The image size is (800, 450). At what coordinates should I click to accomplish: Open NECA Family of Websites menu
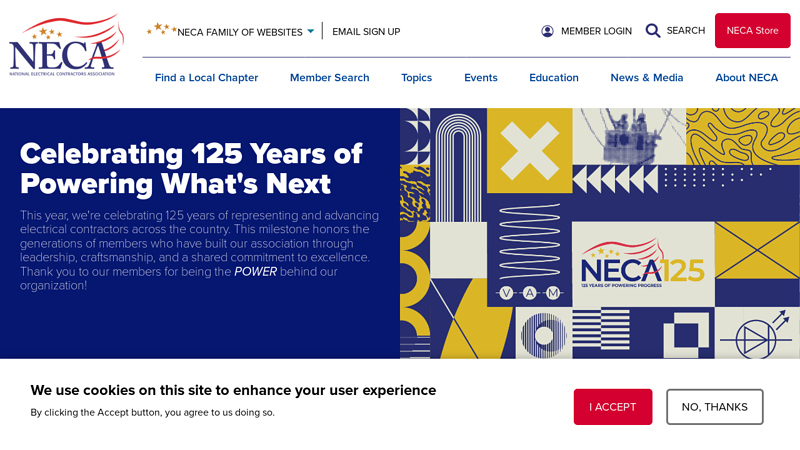coord(240,32)
